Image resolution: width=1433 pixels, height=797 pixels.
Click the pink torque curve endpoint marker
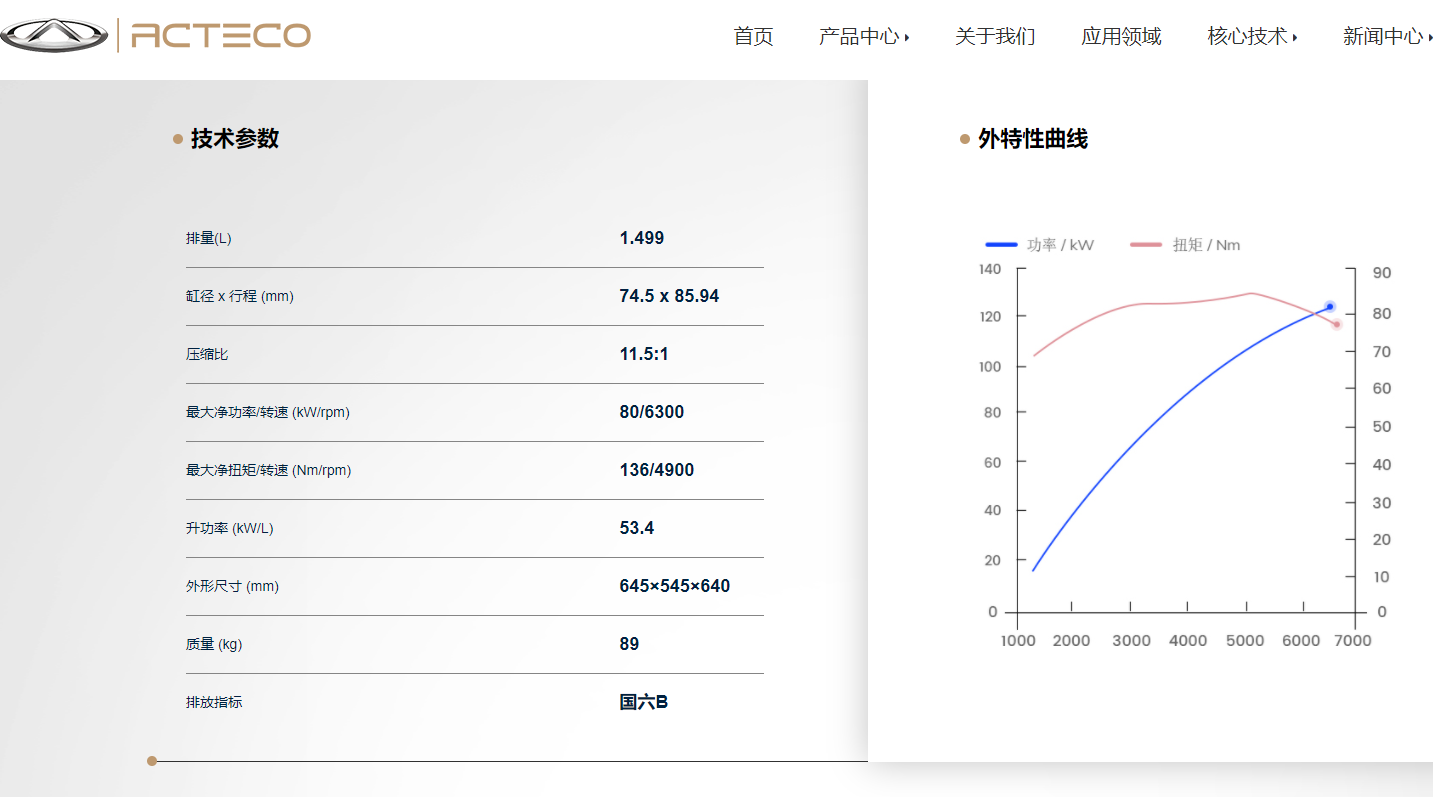[1337, 324]
